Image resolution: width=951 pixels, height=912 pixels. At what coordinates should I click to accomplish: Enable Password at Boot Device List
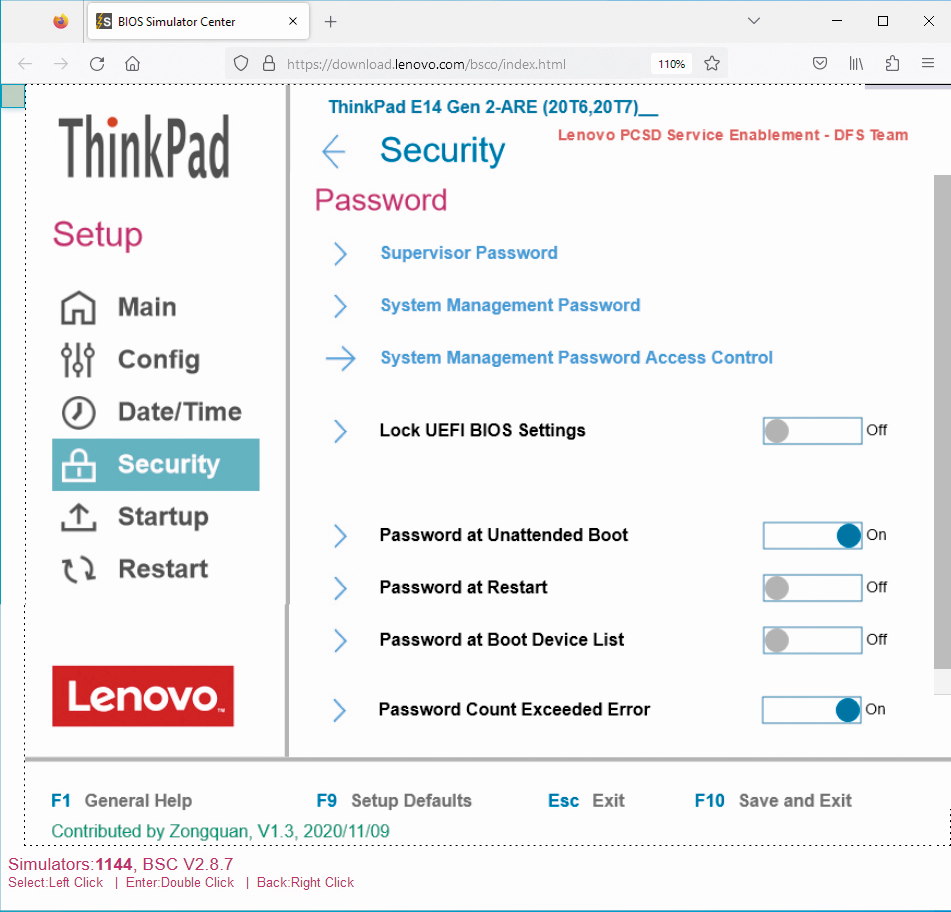coord(812,640)
